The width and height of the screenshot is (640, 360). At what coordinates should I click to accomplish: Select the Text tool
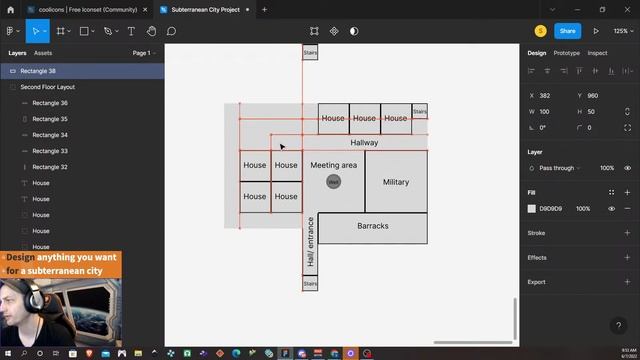pyautogui.click(x=131, y=31)
